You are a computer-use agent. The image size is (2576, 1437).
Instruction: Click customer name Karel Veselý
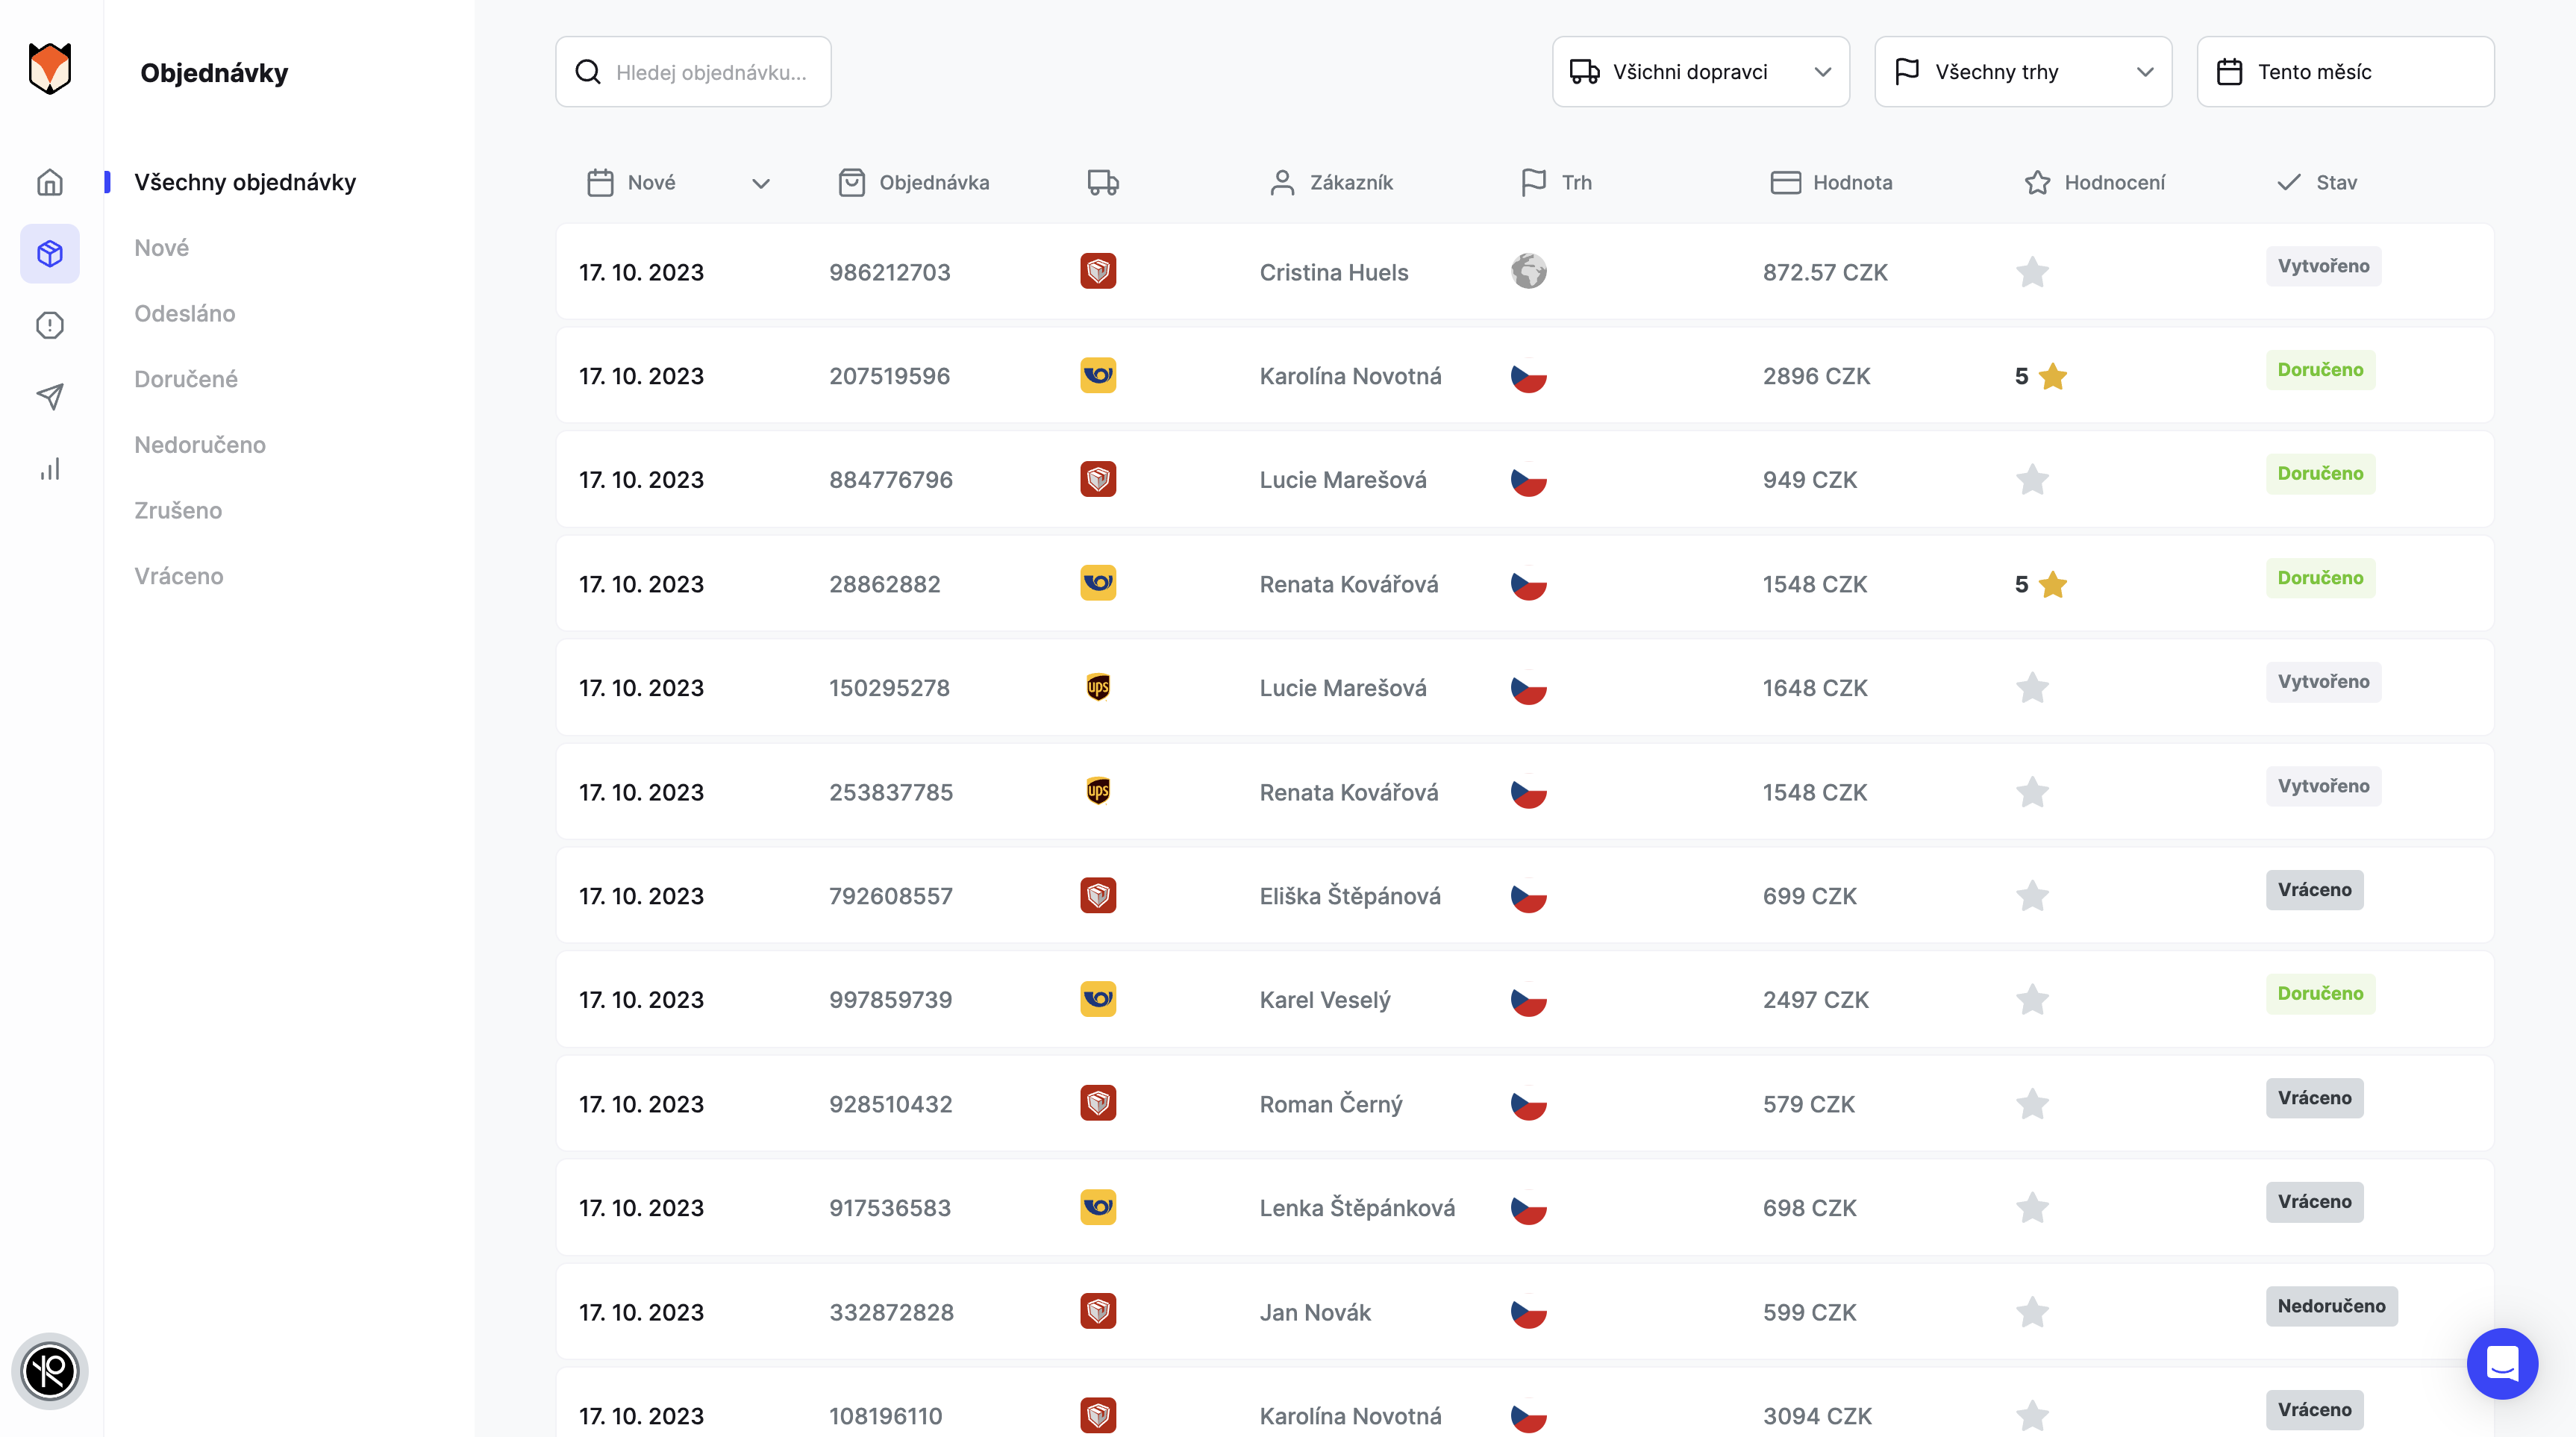(x=1325, y=1000)
